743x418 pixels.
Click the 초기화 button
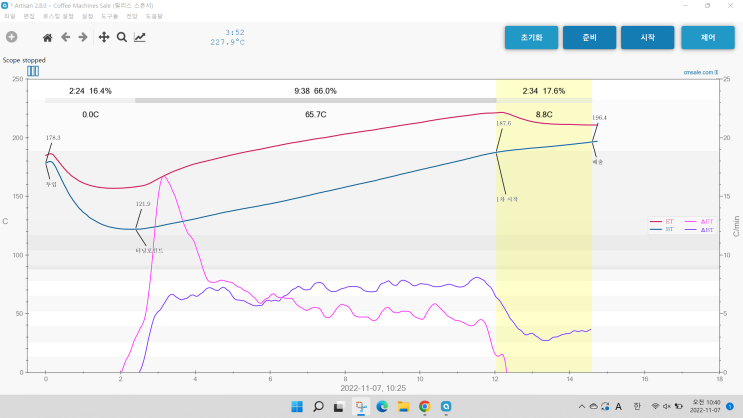point(531,37)
